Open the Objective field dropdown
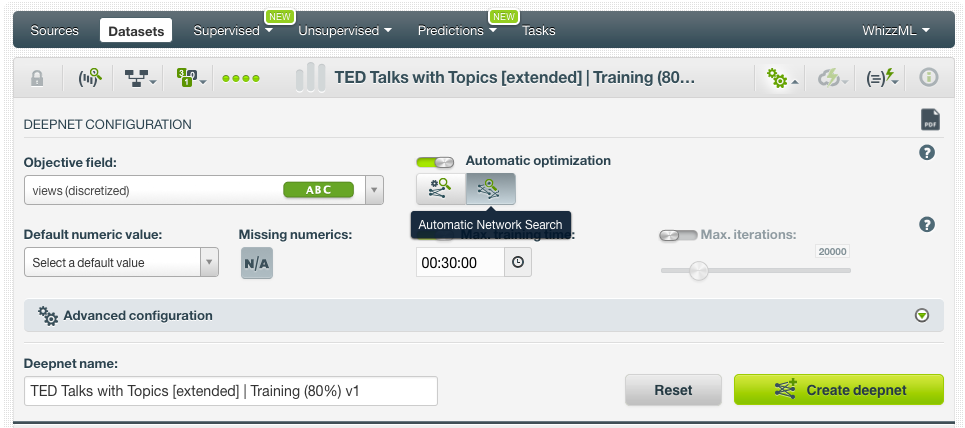965x428 pixels. [x=374, y=190]
